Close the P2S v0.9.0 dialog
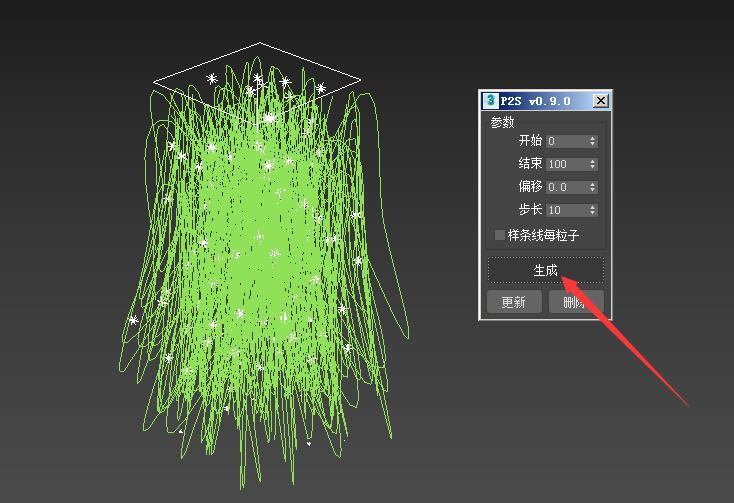The width and height of the screenshot is (734, 503). point(601,101)
